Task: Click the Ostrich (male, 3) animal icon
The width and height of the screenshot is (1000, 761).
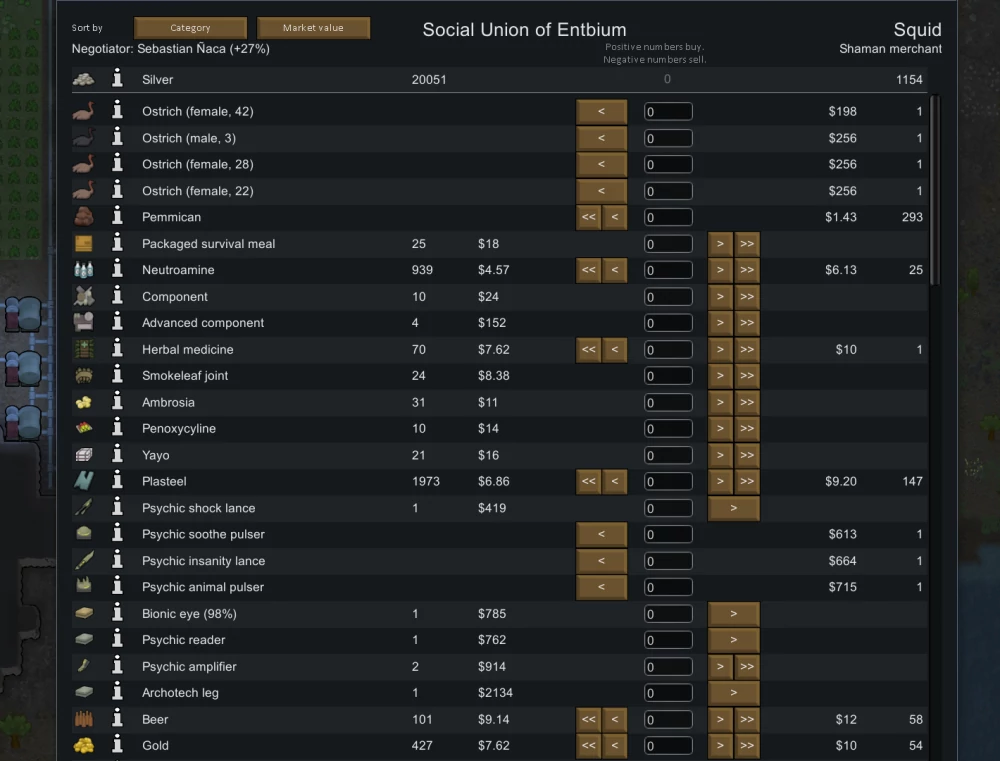Action: [84, 138]
